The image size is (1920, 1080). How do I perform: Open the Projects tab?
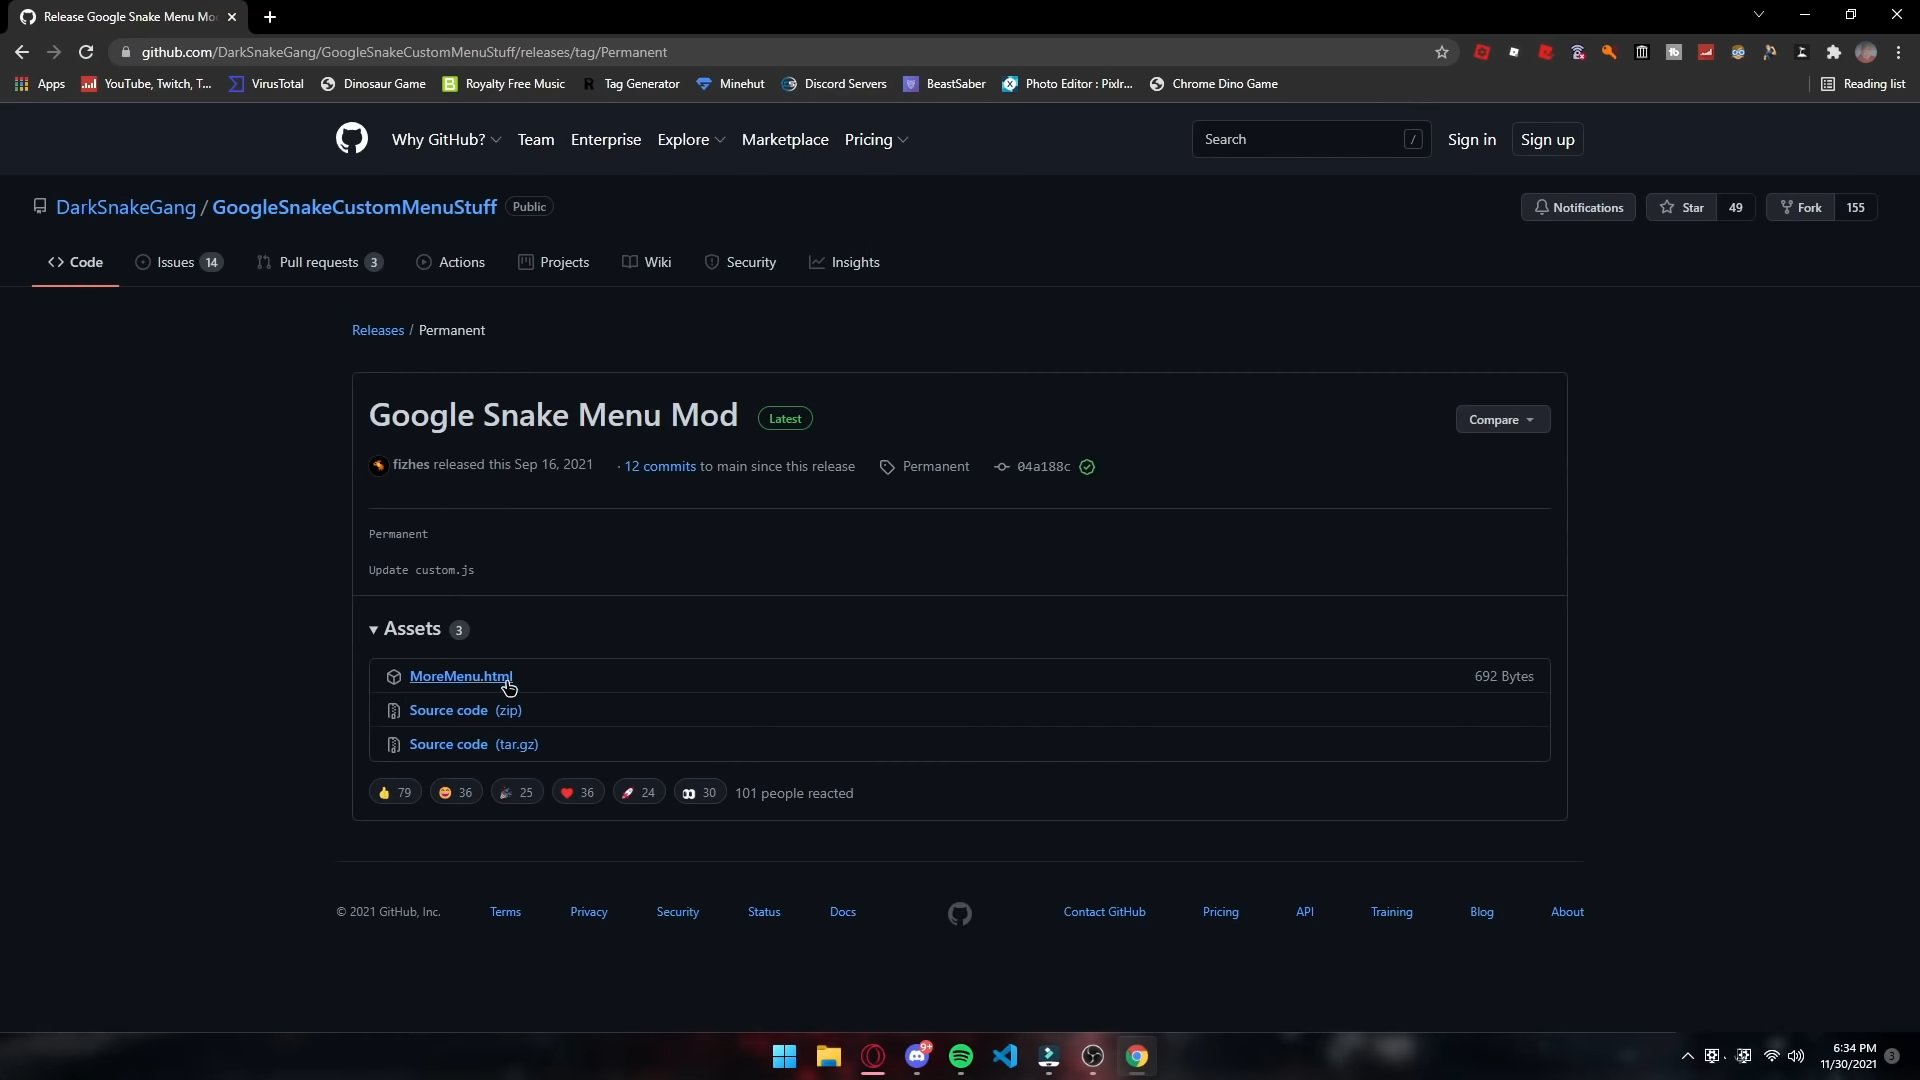click(553, 262)
